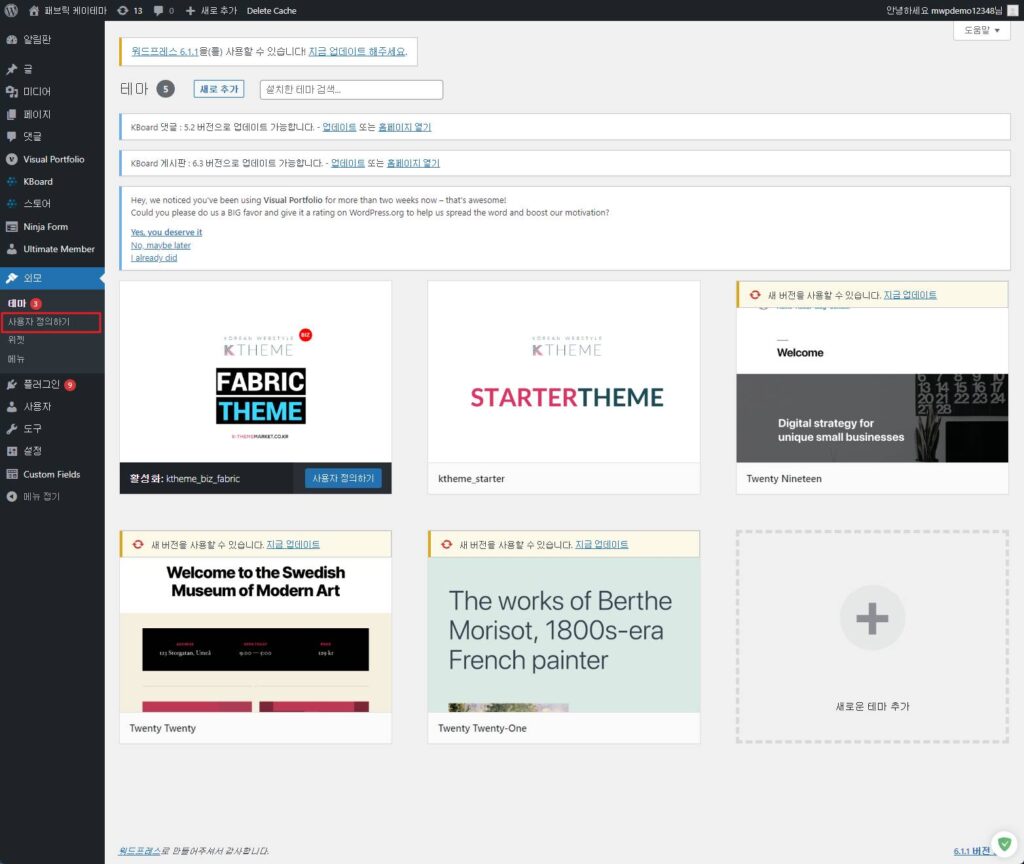This screenshot has height=864, width=1024.
Task: Click 업데이트 link in KBoard 댓글 notice
Action: pyautogui.click(x=339, y=127)
